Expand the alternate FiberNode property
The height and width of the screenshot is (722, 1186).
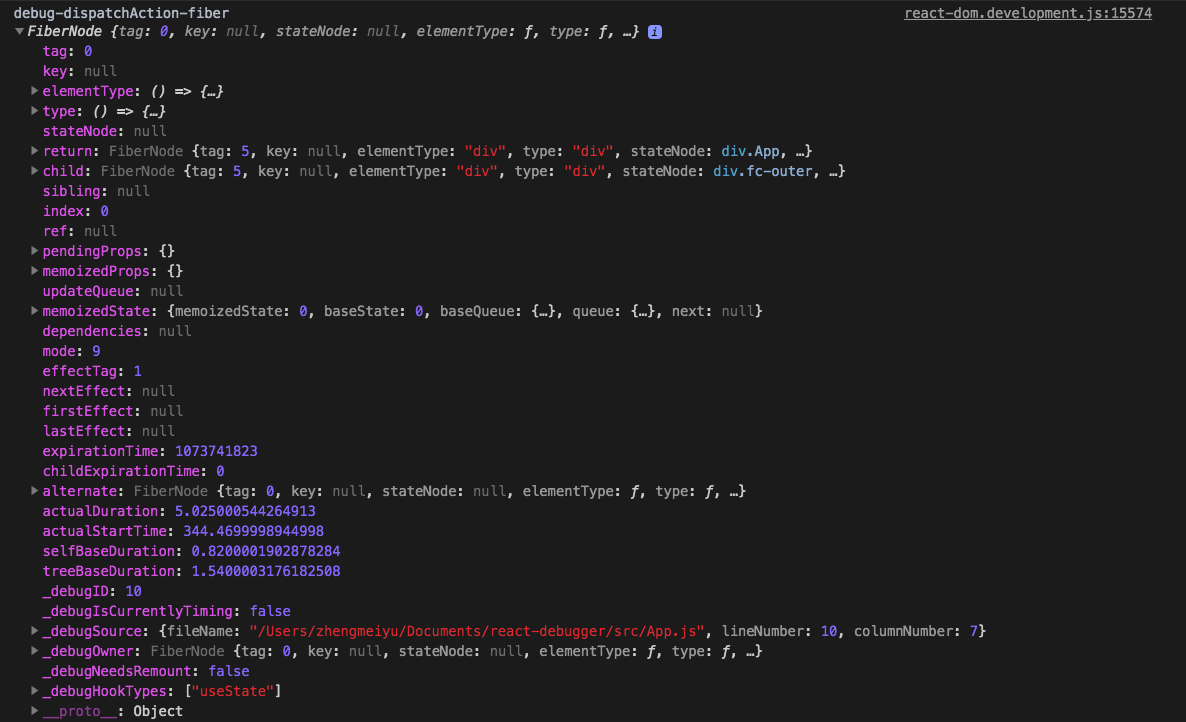[x=35, y=491]
